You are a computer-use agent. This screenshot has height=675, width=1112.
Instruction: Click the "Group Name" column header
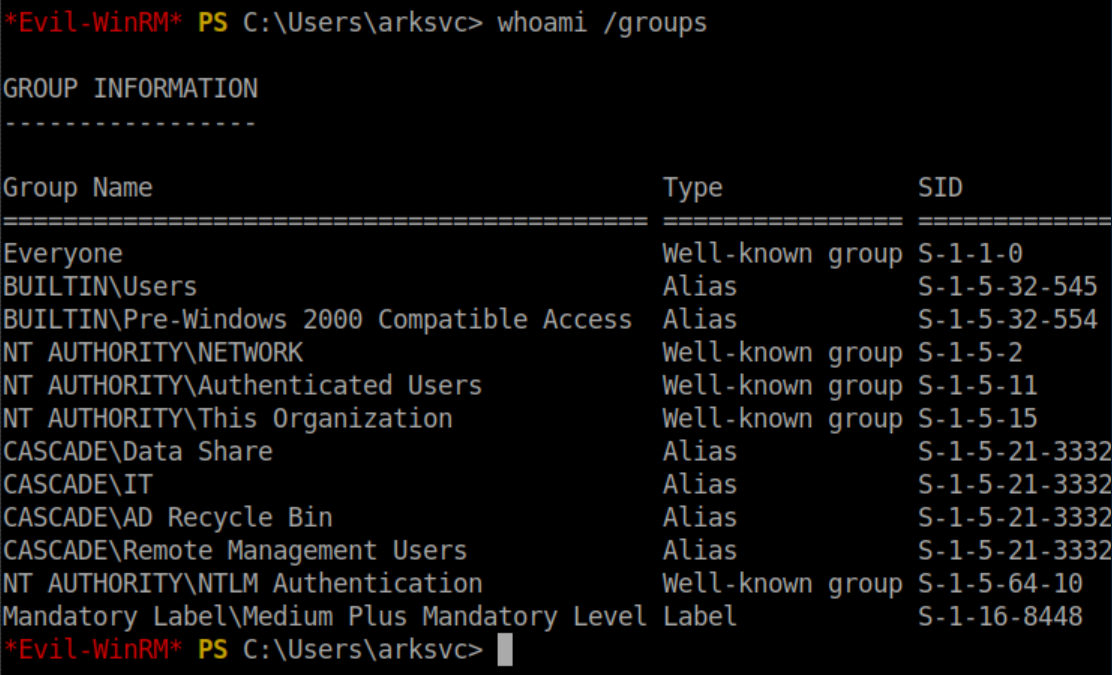[78, 188]
